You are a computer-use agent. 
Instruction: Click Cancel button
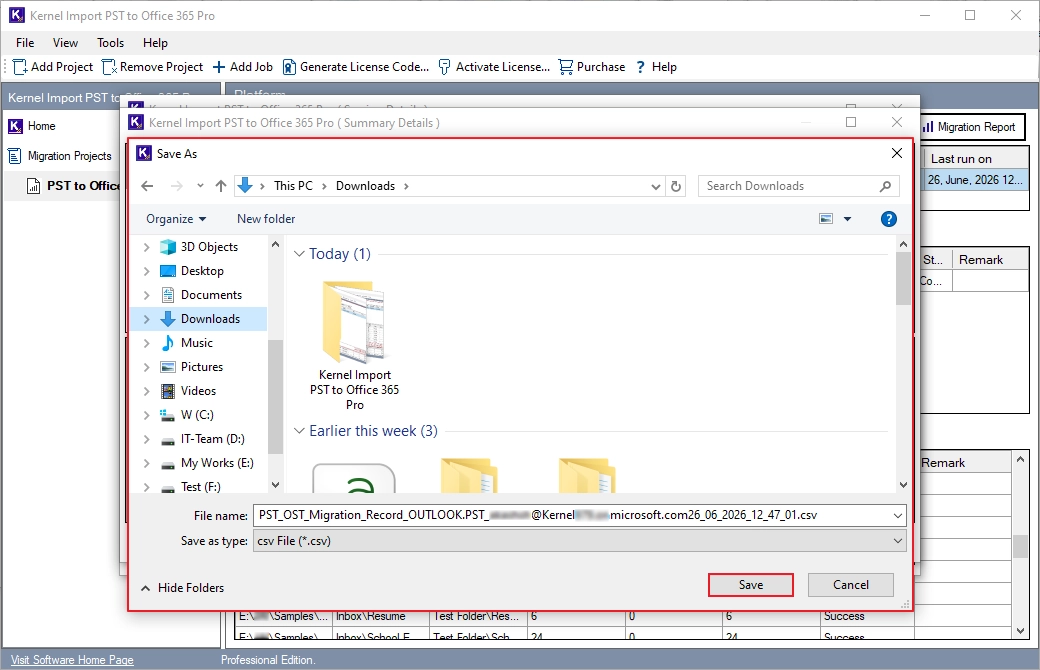(x=850, y=585)
